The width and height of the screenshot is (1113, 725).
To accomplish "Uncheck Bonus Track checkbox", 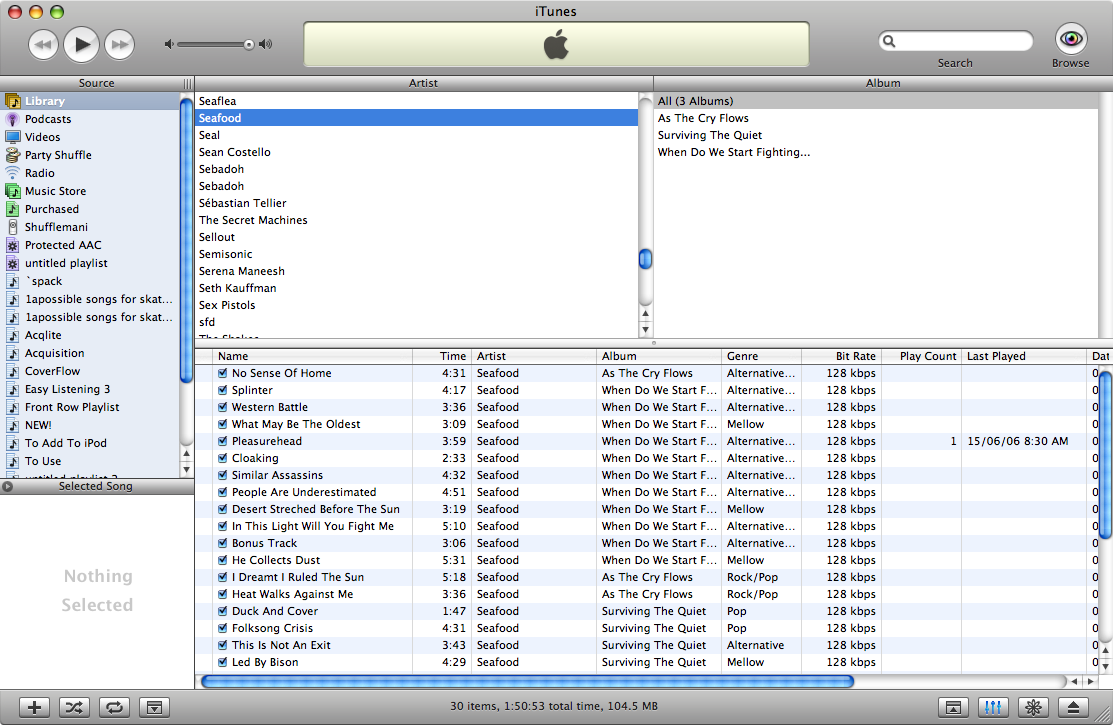I will click(x=223, y=543).
